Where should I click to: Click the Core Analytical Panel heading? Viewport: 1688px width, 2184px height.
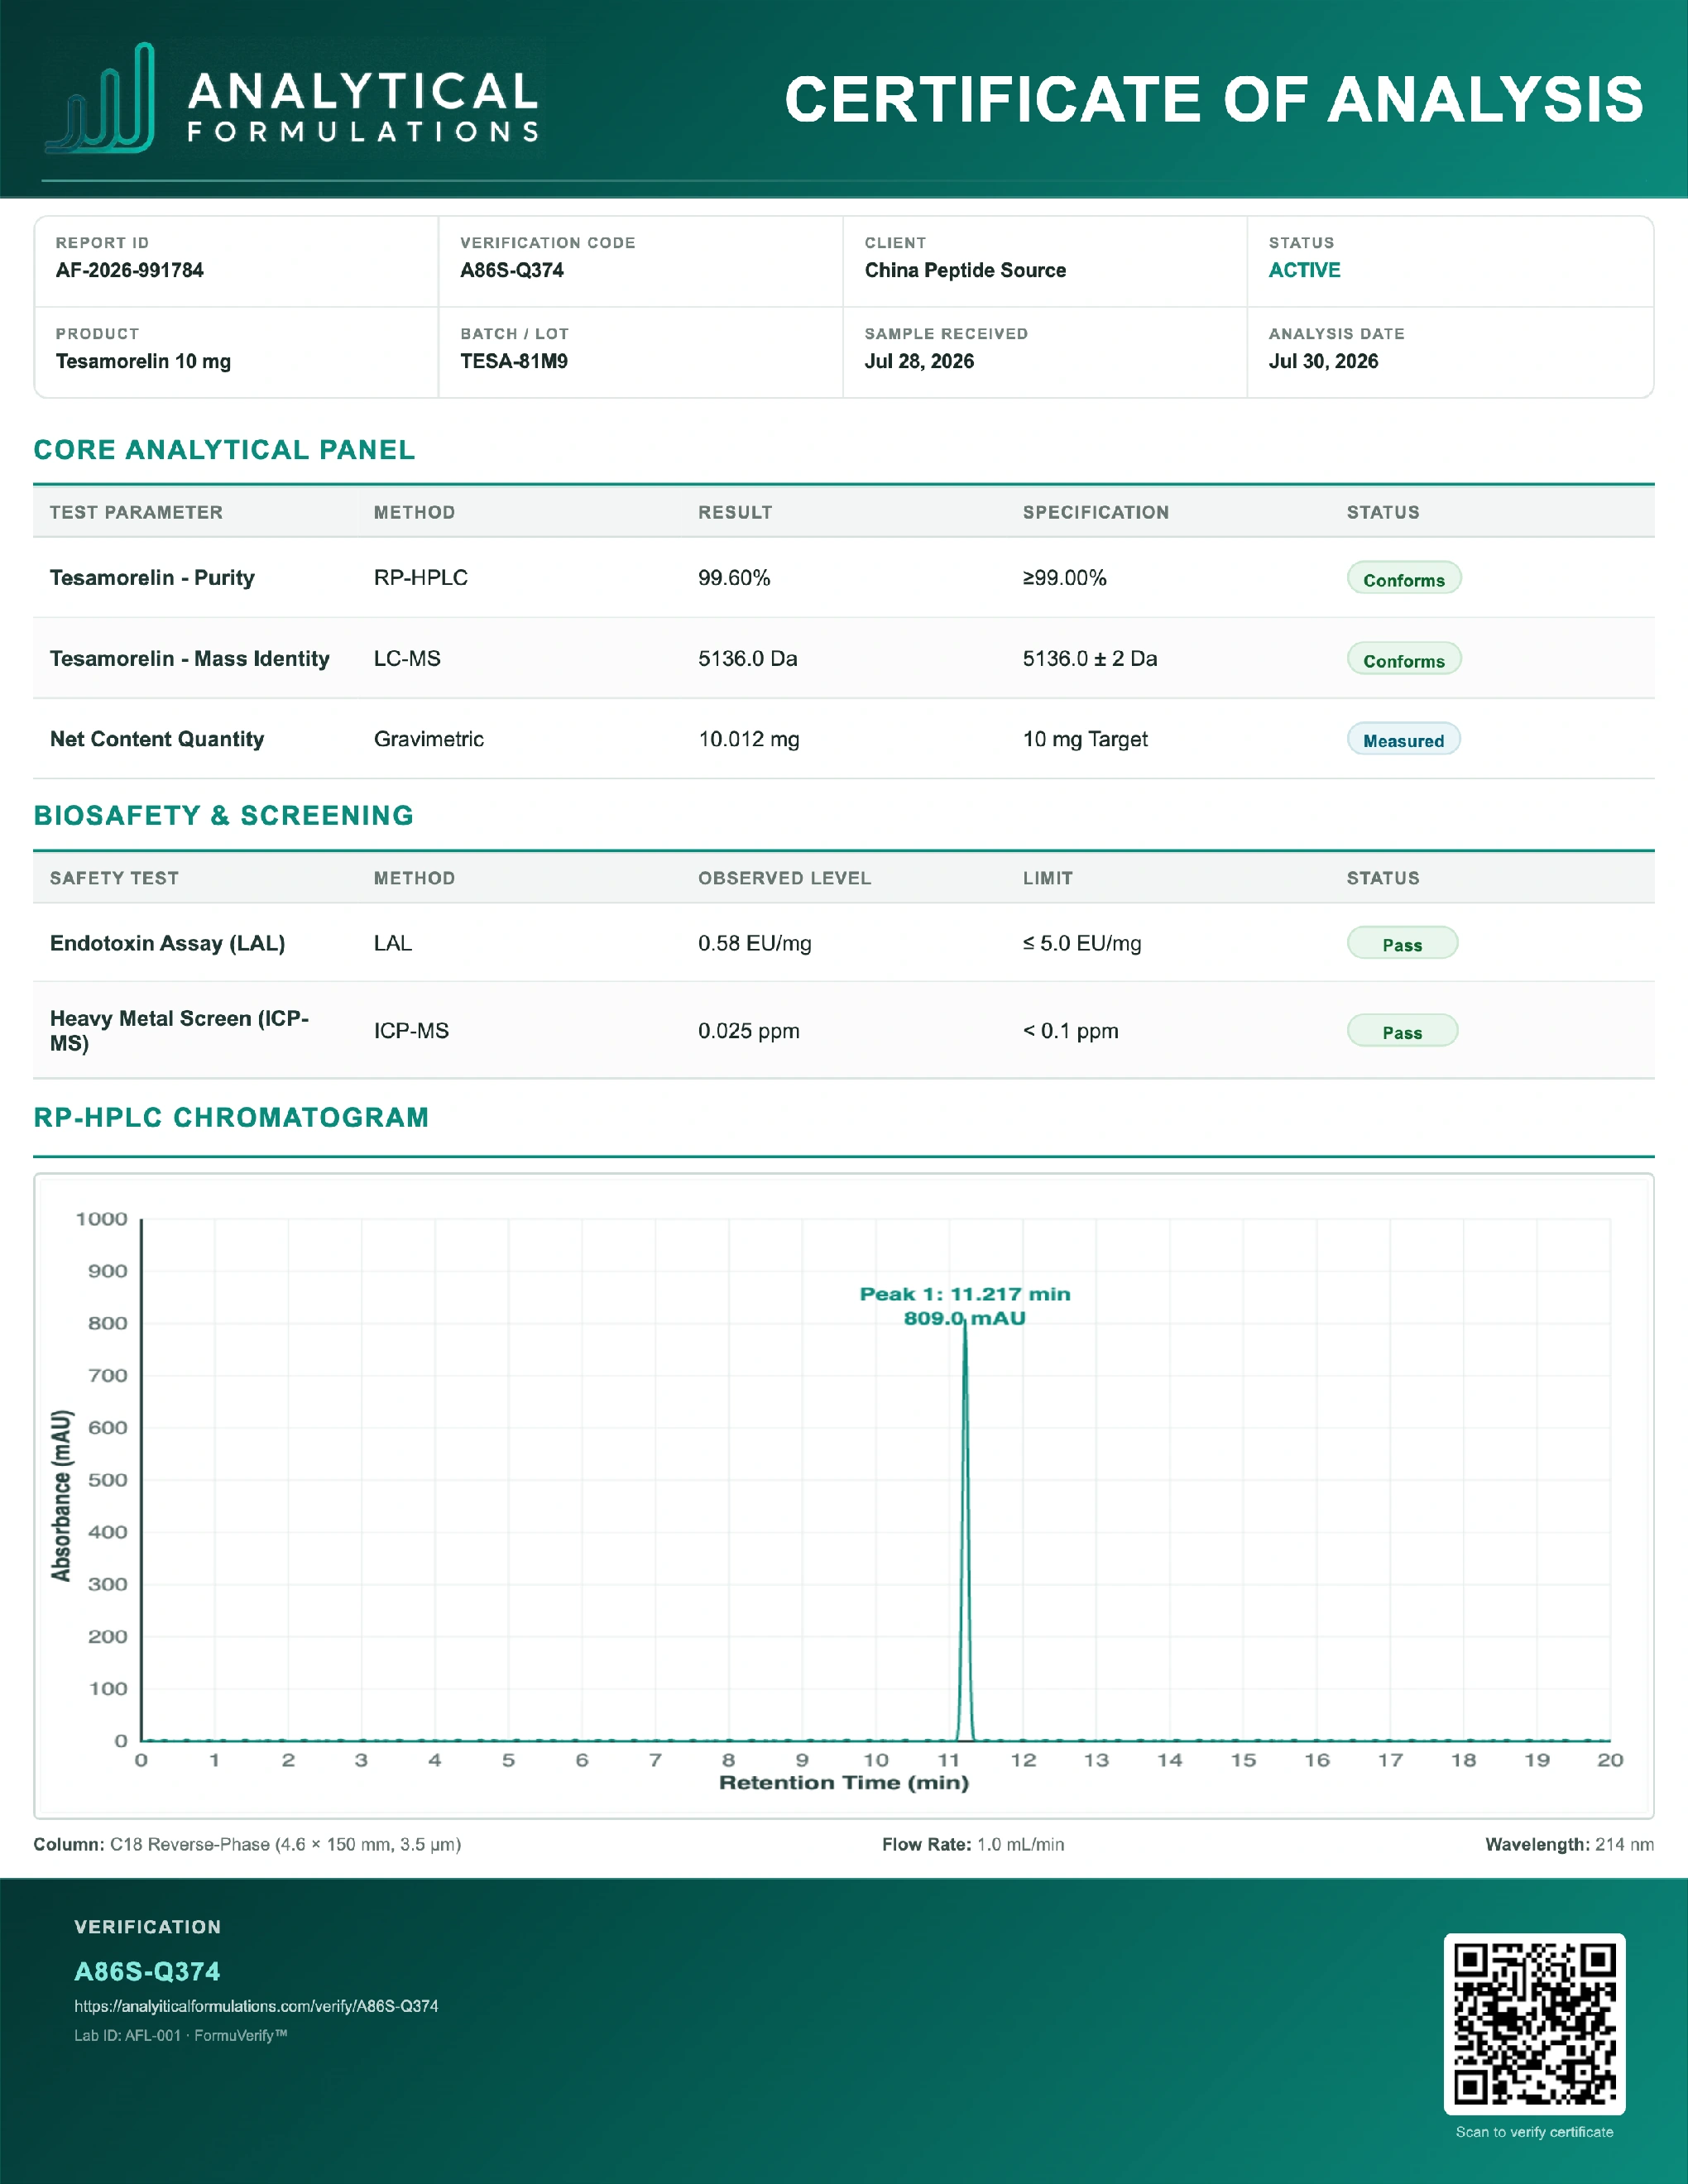[x=224, y=450]
